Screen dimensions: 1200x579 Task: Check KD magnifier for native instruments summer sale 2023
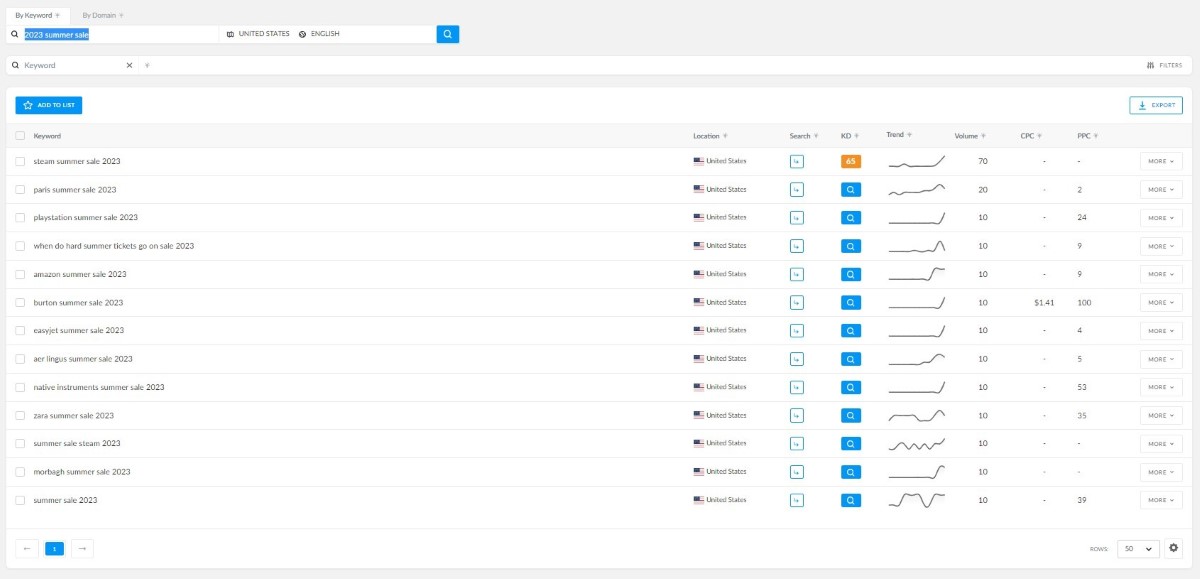tap(851, 387)
